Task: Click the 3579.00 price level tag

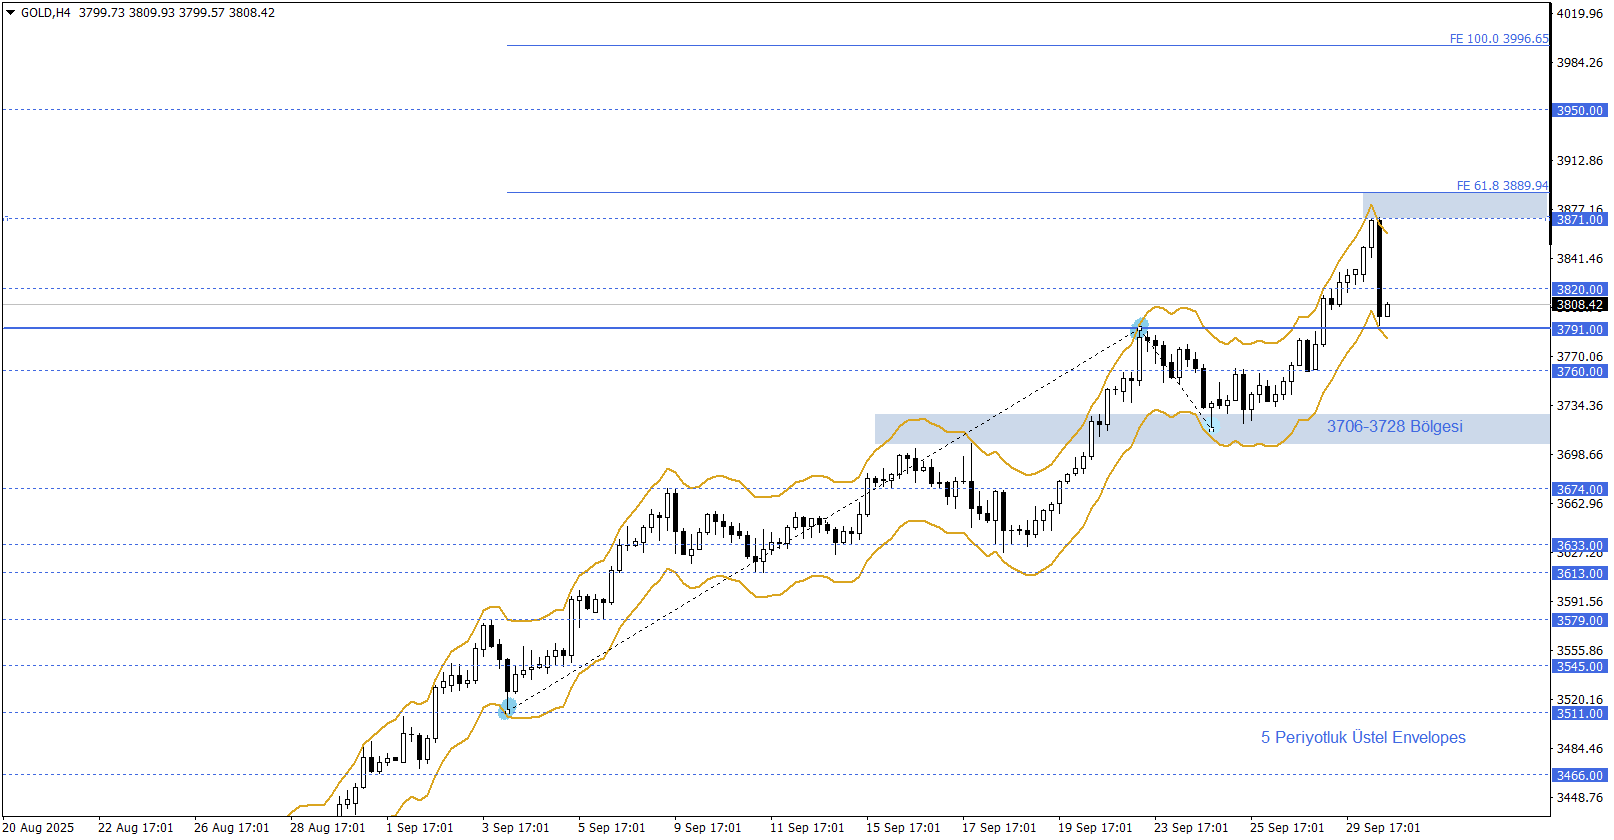Action: pos(1579,621)
